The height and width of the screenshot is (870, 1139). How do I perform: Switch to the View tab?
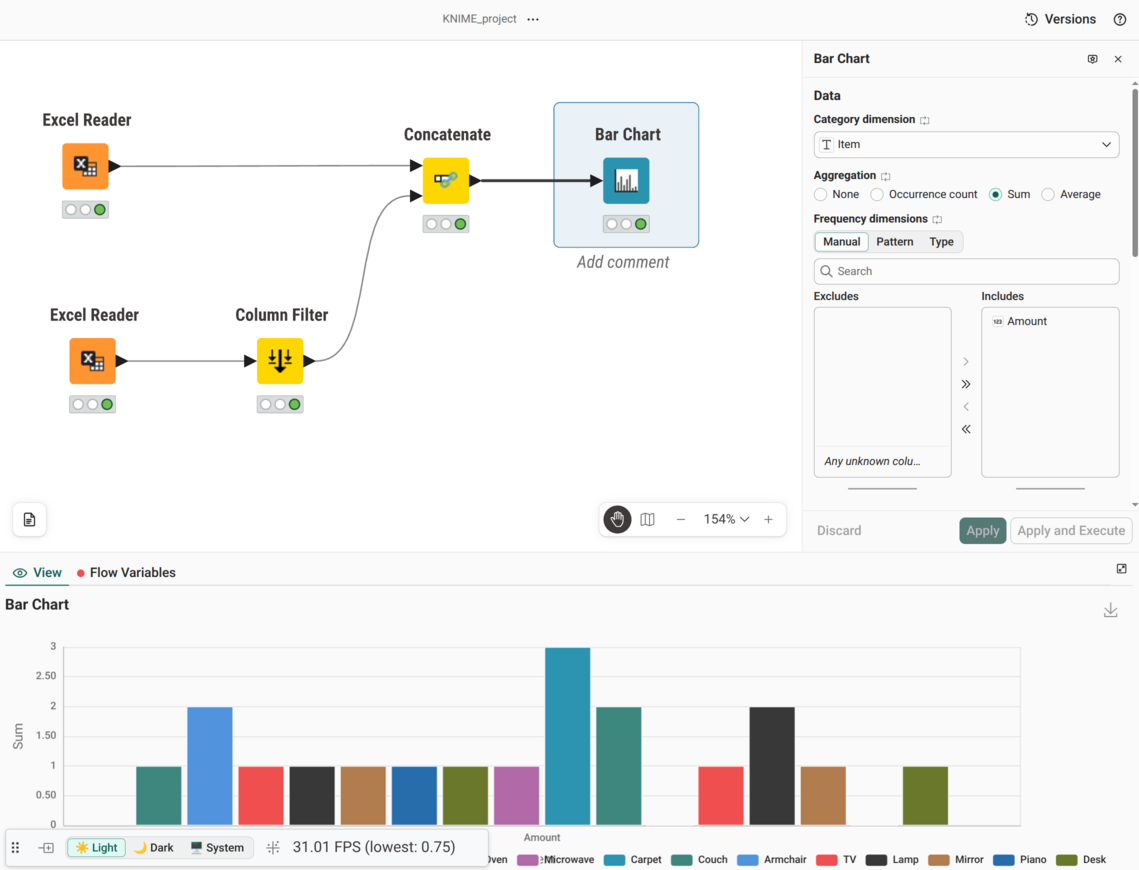click(38, 572)
